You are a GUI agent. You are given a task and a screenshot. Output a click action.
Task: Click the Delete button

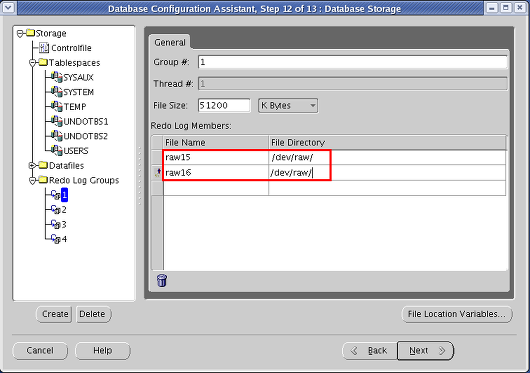point(93,314)
